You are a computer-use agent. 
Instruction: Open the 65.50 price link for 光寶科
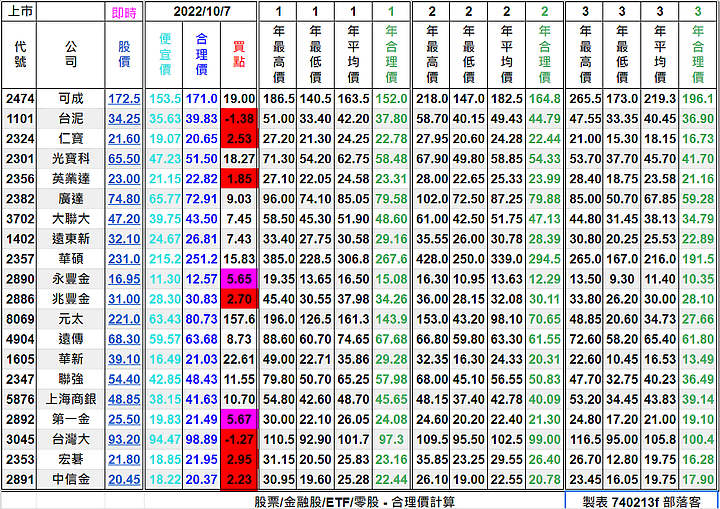point(124,159)
